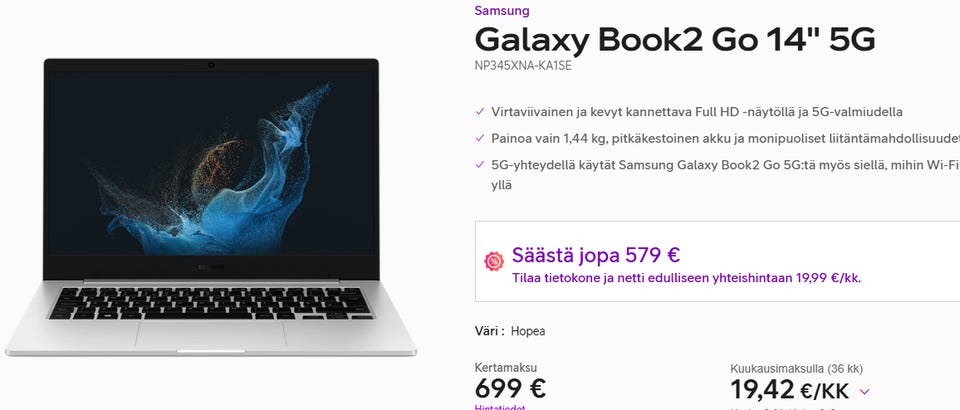
Task: Open the Galaxy Book2 Go laptop product image
Action: coord(211,207)
